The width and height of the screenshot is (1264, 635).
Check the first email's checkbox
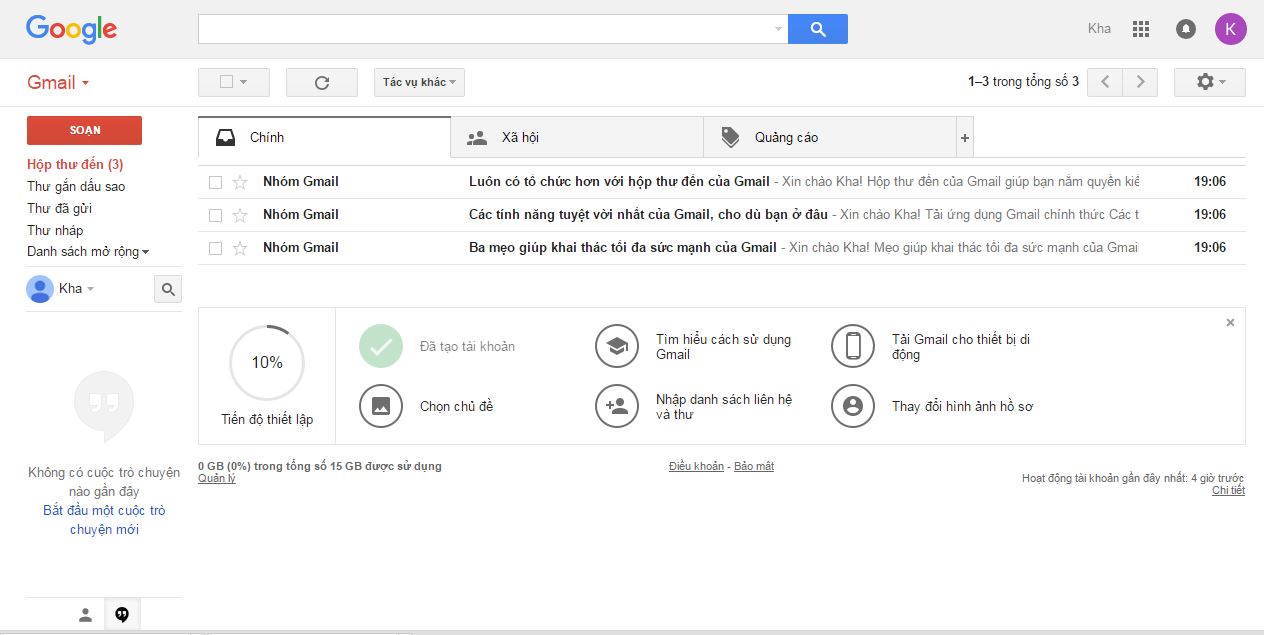(x=215, y=181)
